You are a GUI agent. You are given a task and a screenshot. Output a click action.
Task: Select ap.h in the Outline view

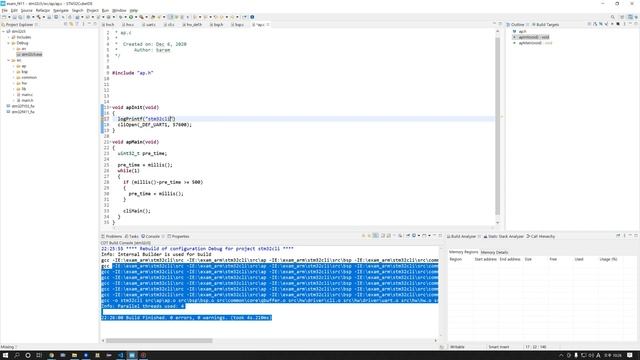tap(520, 31)
